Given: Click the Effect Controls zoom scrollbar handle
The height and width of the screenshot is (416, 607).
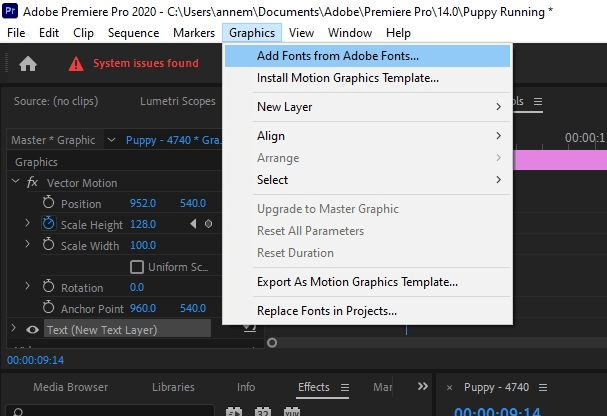Looking at the screenshot, I should [x=272, y=343].
